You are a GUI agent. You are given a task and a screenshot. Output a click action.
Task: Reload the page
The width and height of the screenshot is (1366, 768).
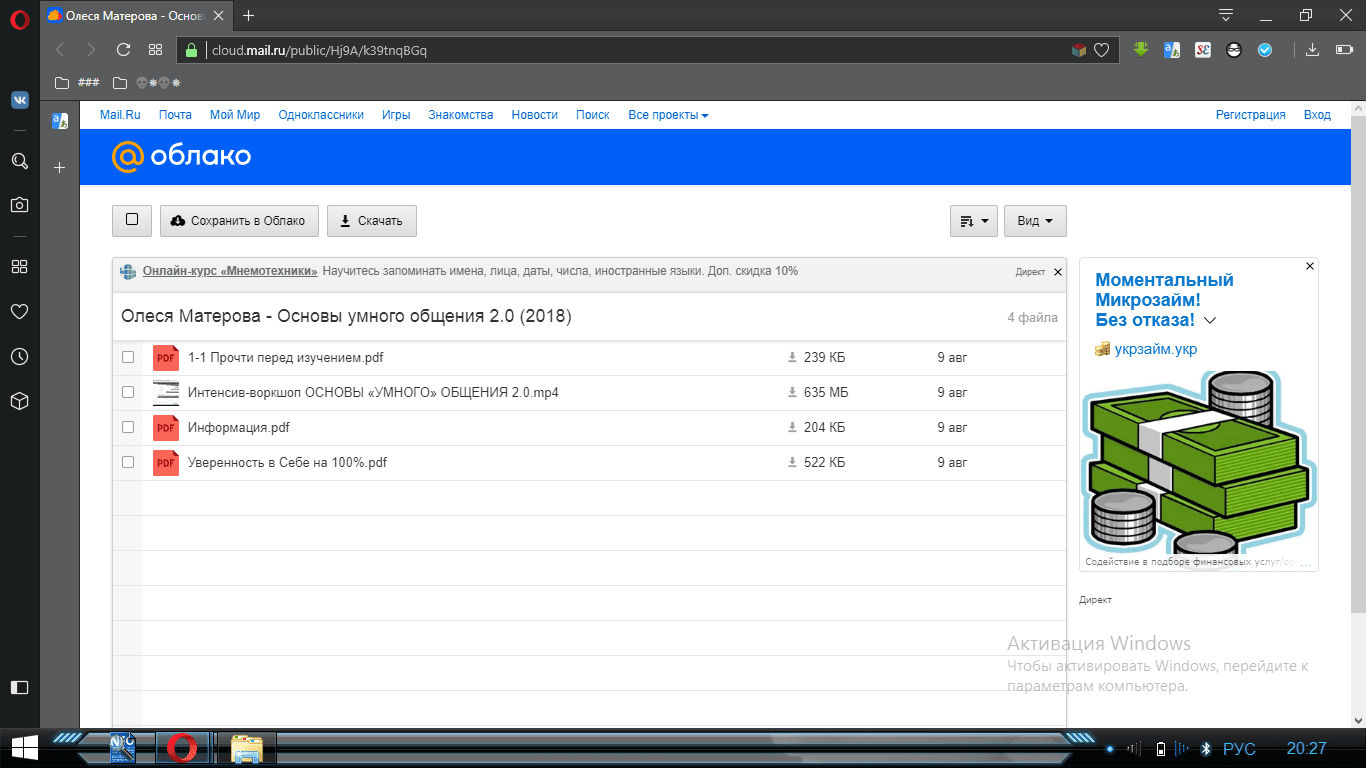pos(124,50)
